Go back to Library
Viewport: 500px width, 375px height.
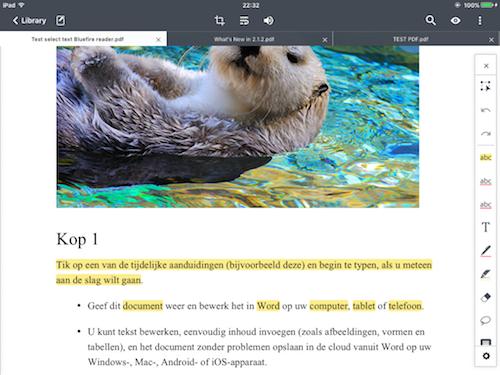(x=29, y=21)
